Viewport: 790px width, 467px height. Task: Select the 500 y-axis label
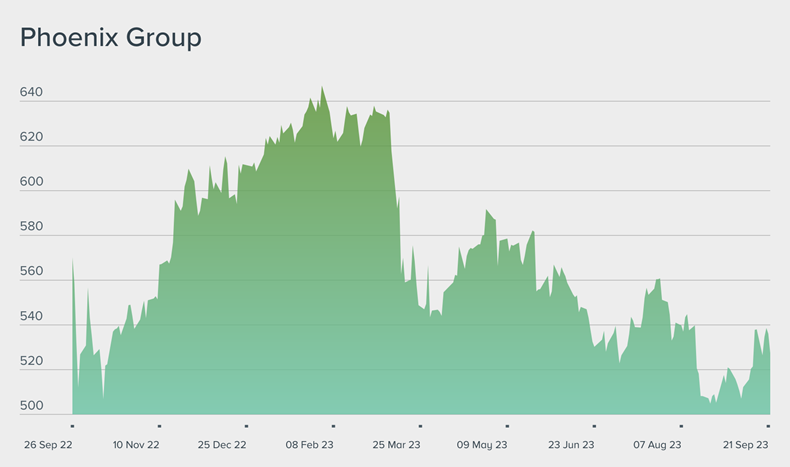(31, 406)
